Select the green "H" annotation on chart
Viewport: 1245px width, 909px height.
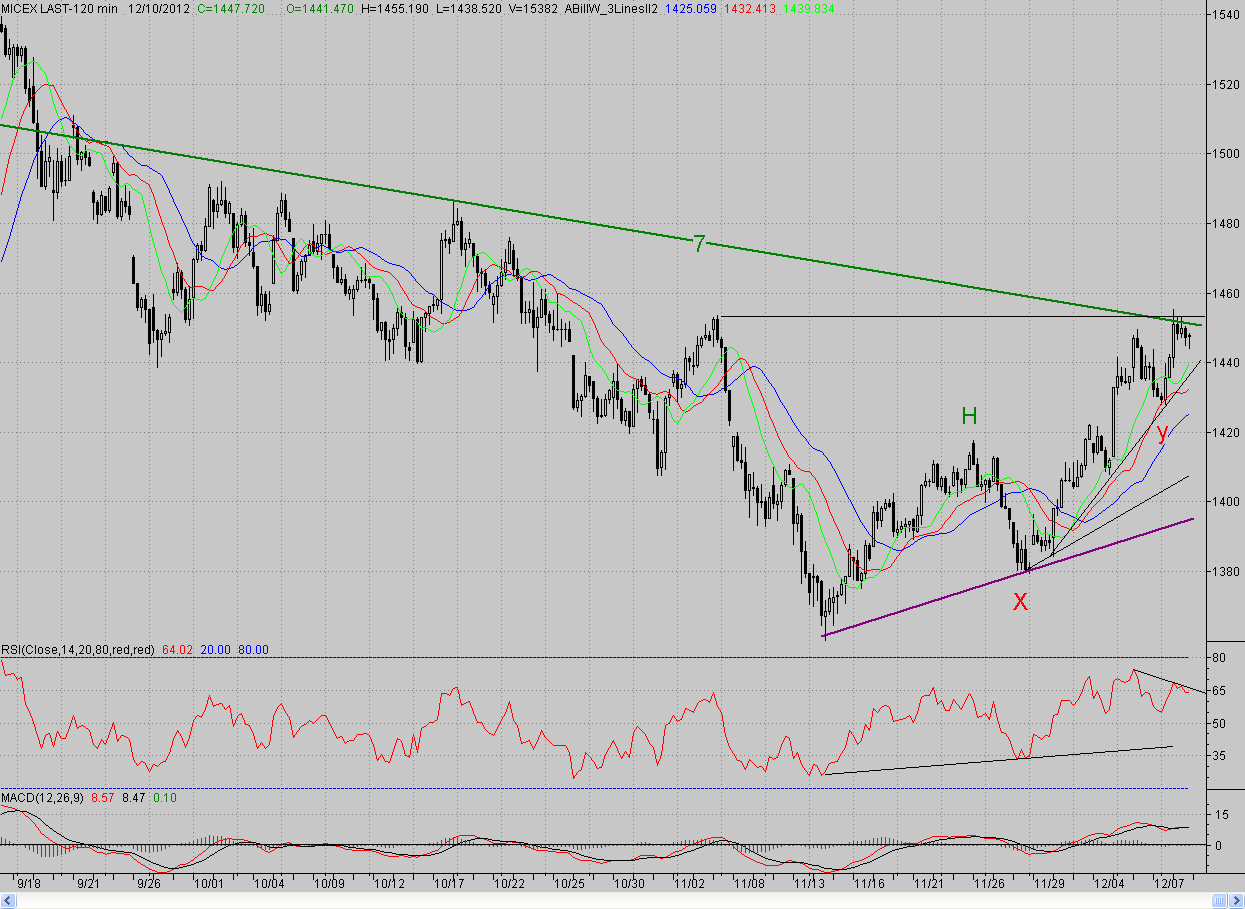[969, 416]
